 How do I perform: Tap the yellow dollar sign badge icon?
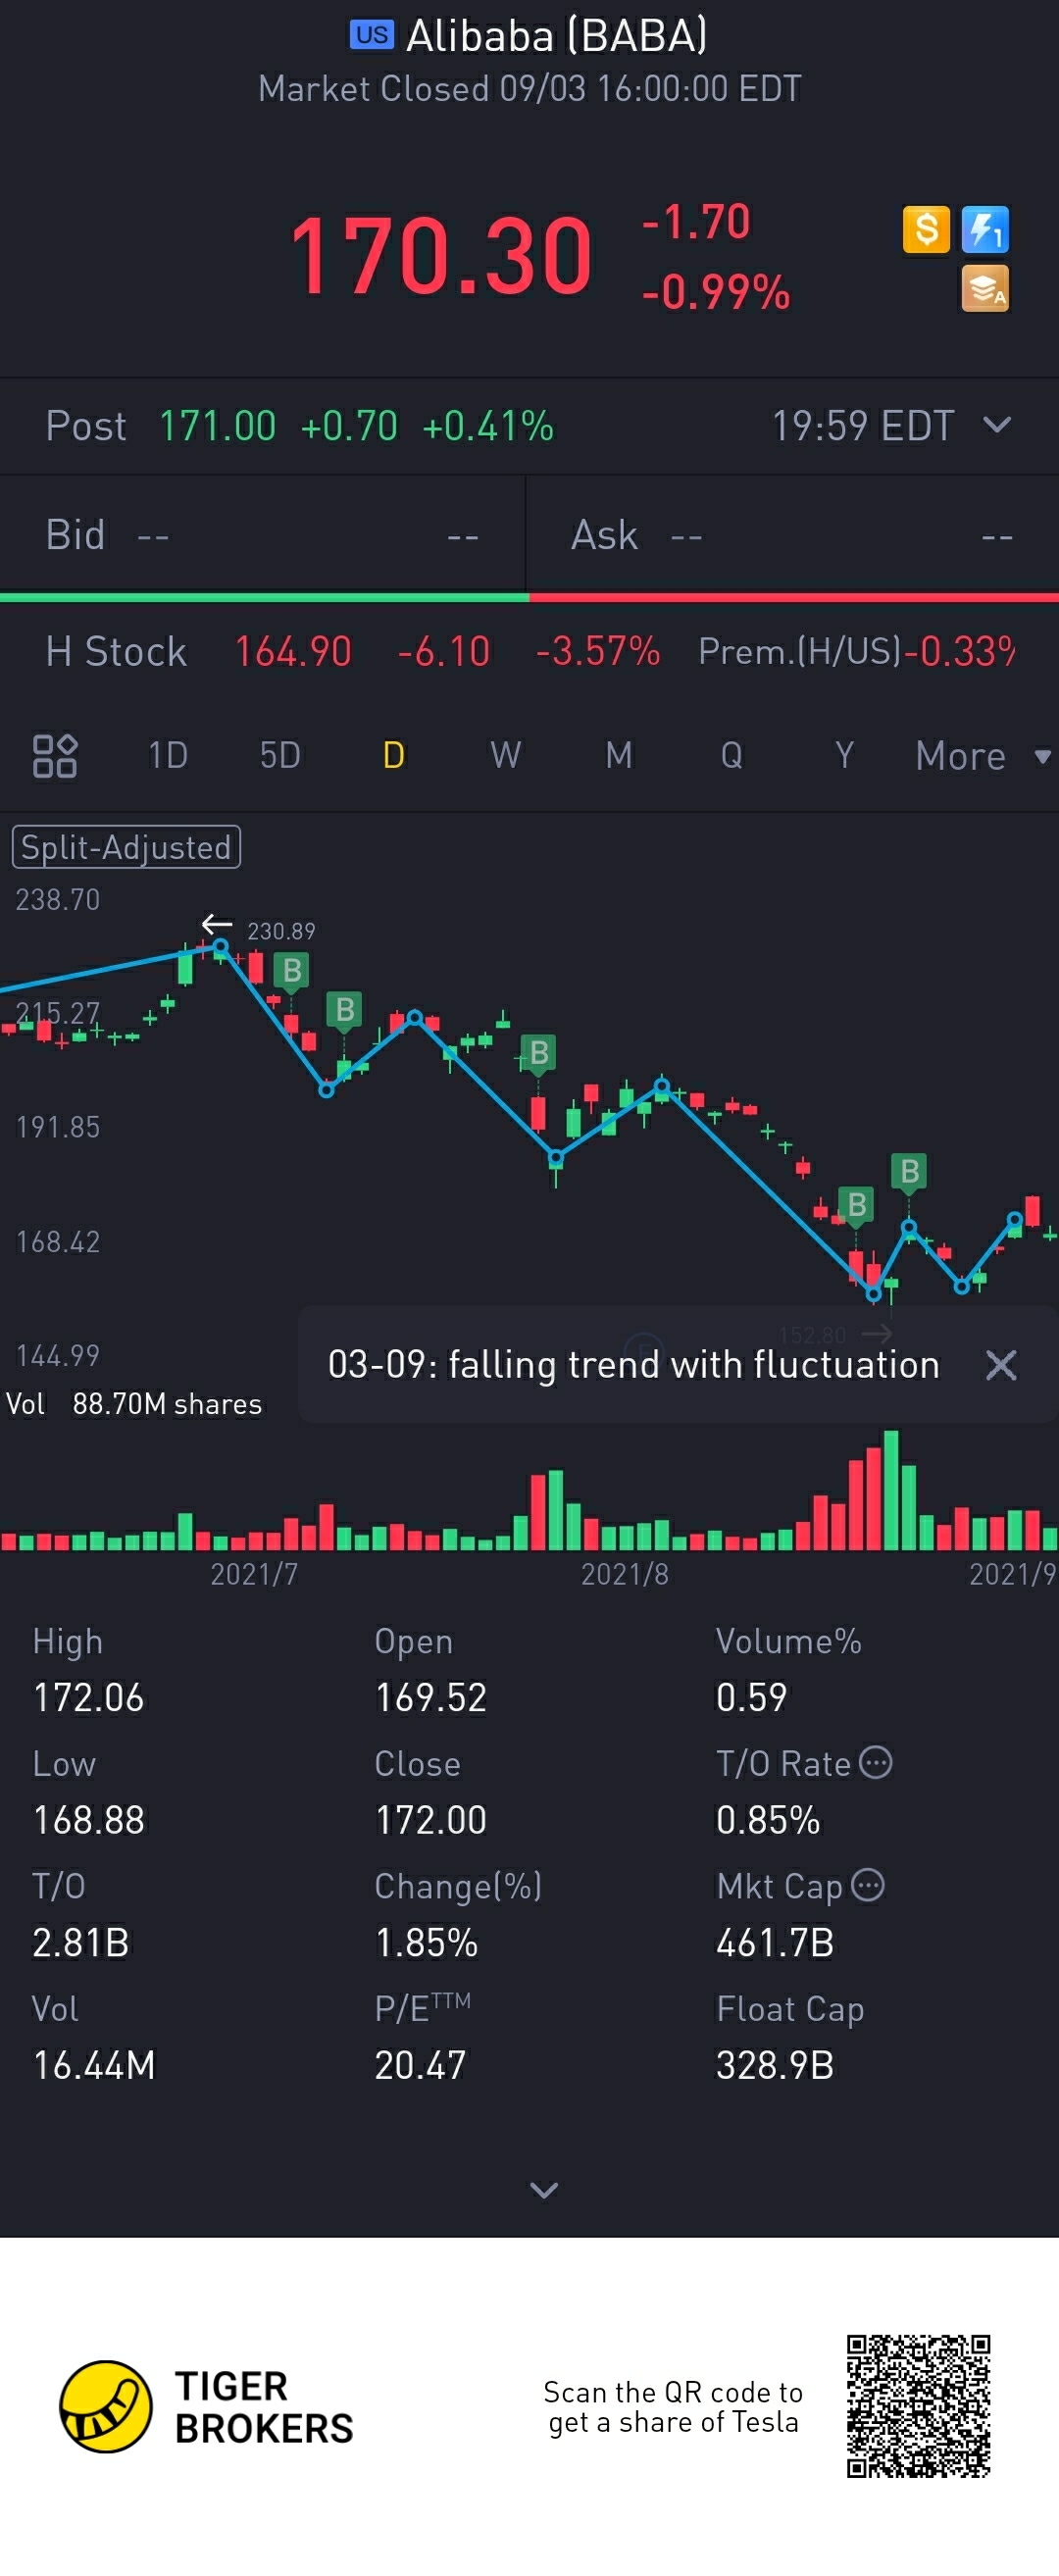click(926, 230)
